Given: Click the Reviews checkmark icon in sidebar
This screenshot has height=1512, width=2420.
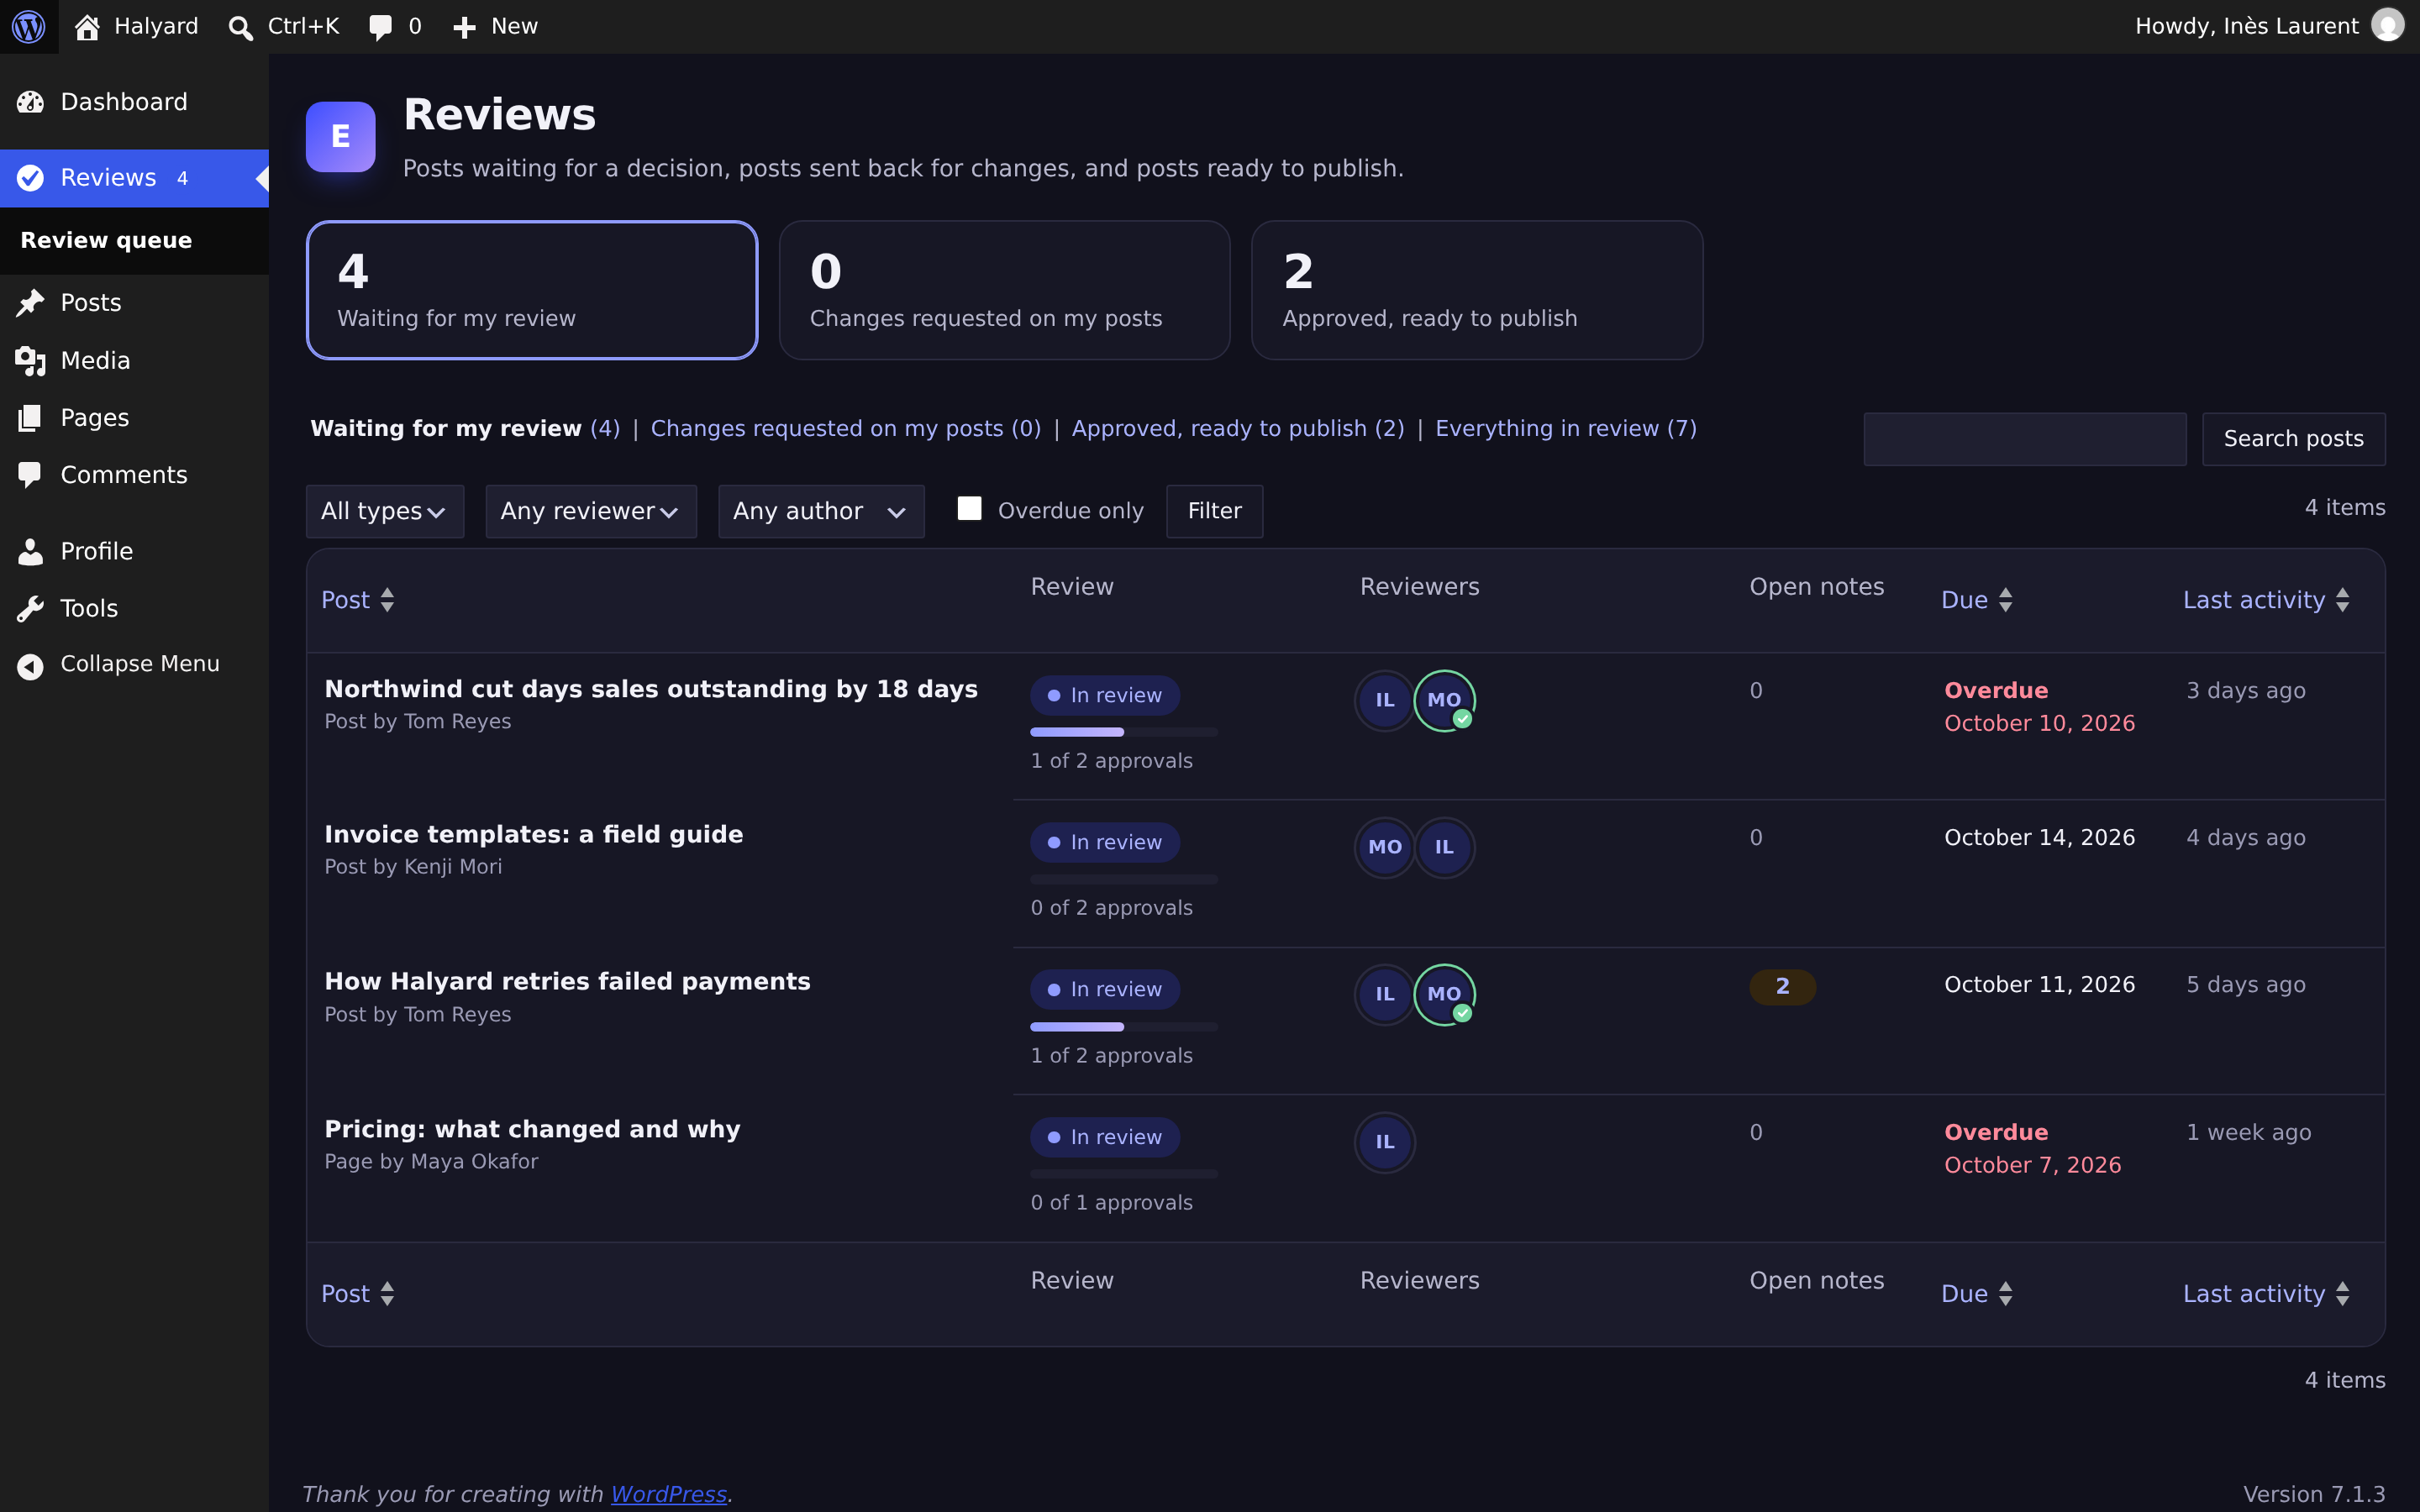Looking at the screenshot, I should (30, 178).
